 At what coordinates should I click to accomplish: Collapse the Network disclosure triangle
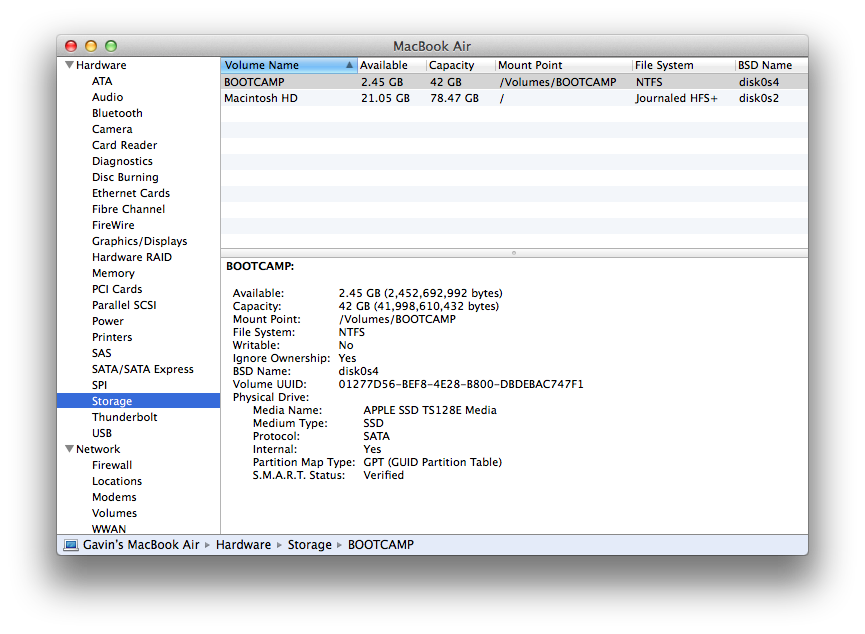[x=70, y=449]
